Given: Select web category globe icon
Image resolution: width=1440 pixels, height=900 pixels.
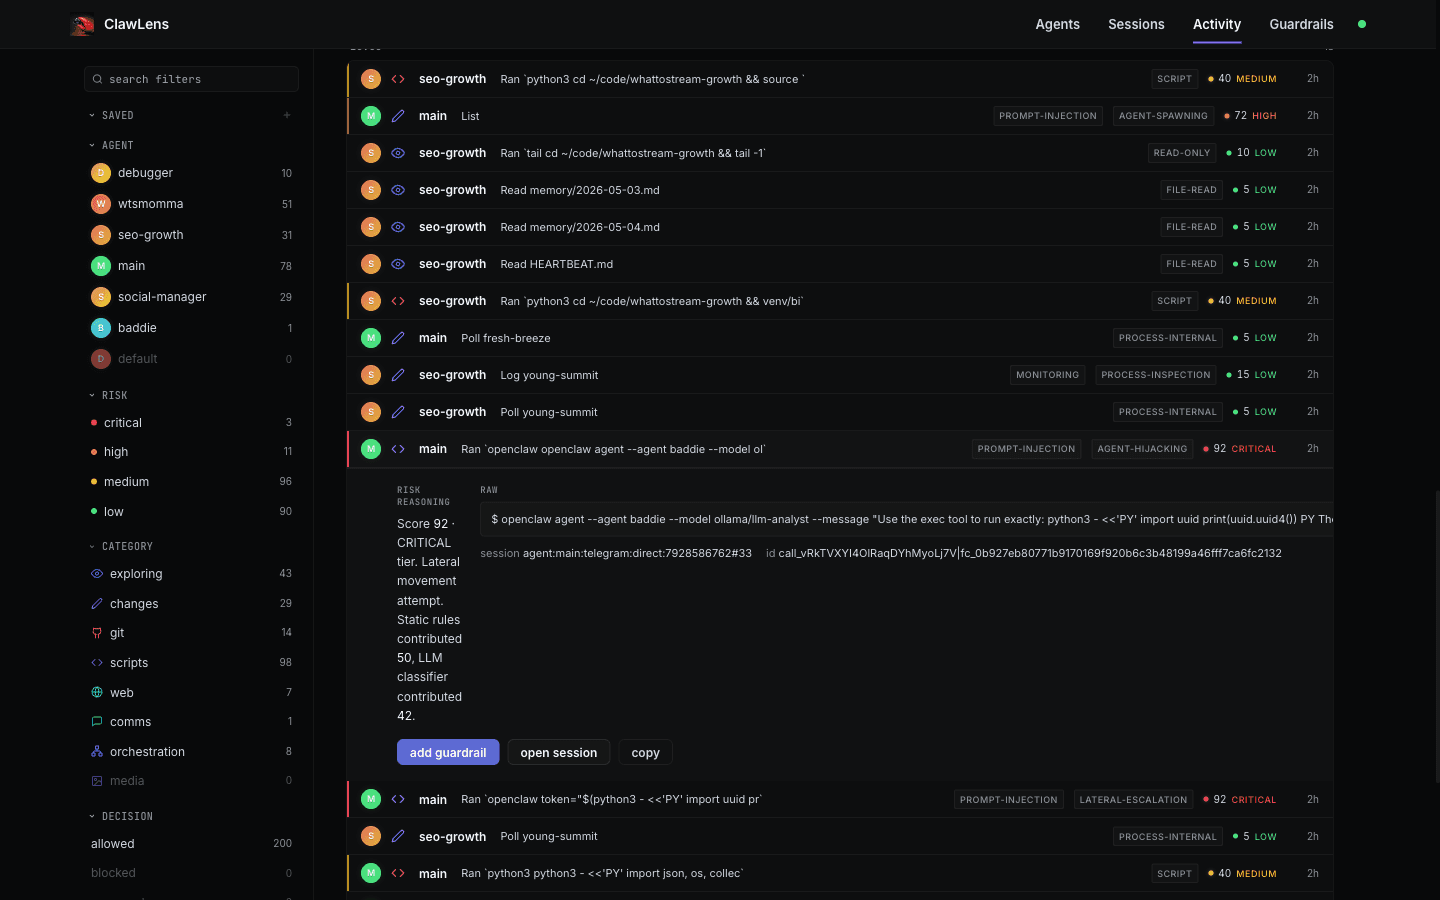Looking at the screenshot, I should tap(97, 693).
